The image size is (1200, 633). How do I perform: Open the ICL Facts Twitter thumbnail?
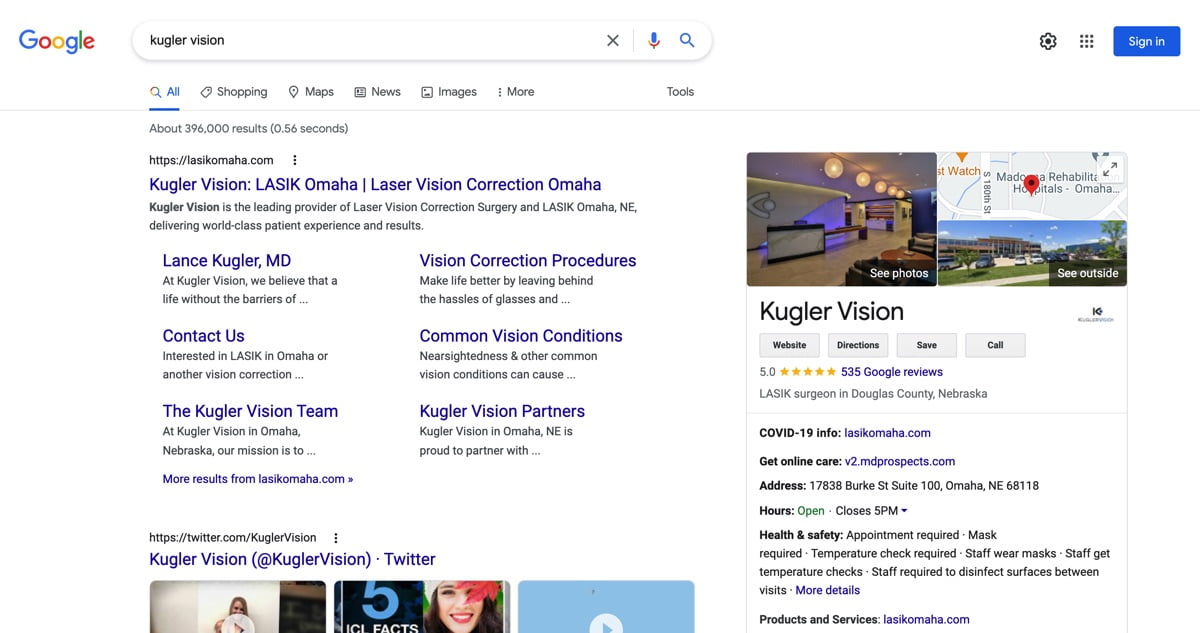[x=422, y=607]
